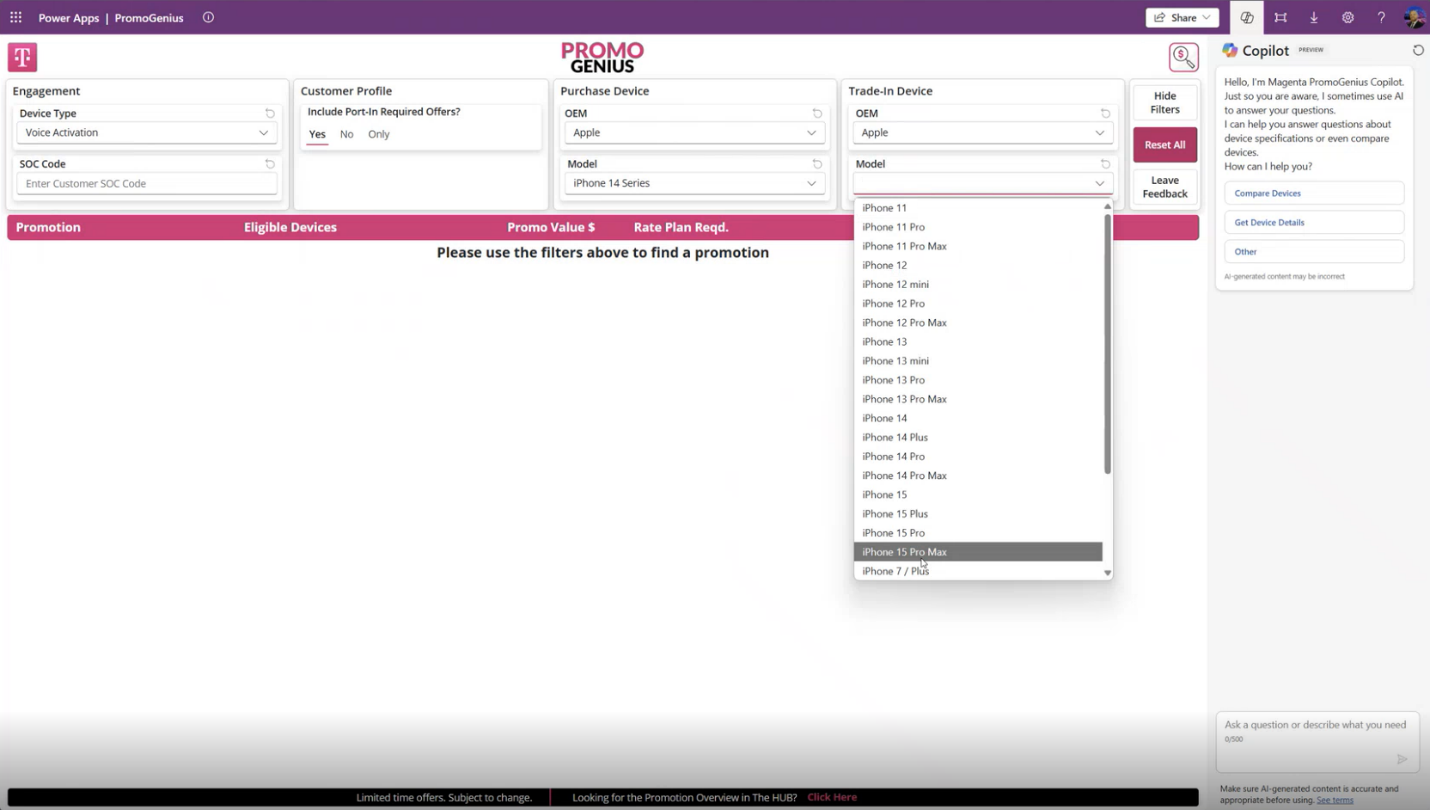Image resolution: width=1430 pixels, height=810 pixels.
Task: Choose iPhone 14 Pro Max option
Action: (978, 475)
